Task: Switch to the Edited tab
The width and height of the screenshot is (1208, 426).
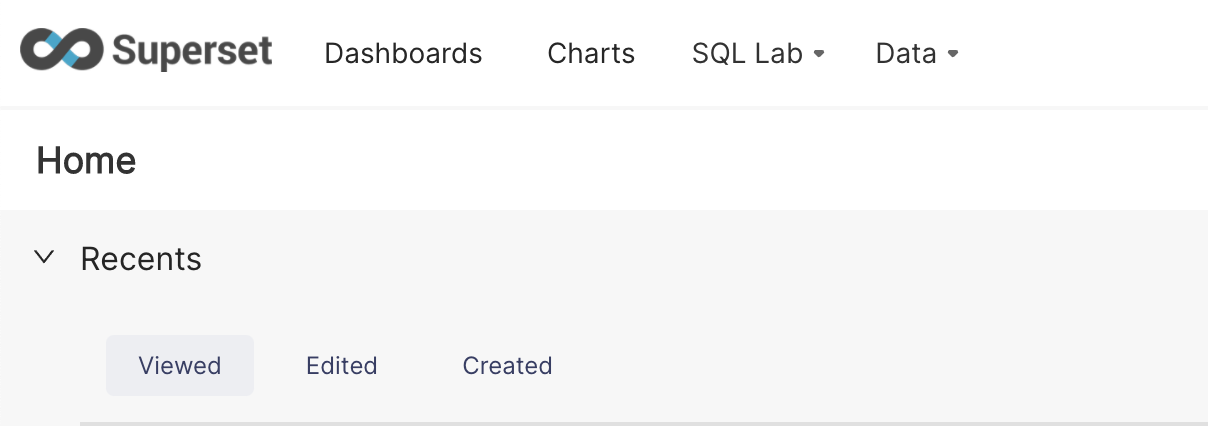Action: tap(342, 365)
